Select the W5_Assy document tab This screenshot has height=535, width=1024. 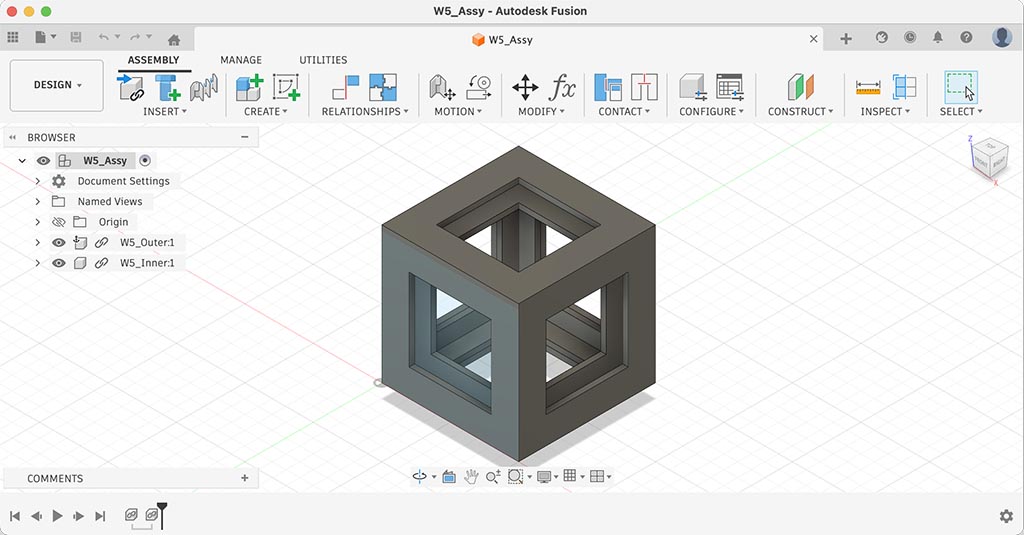point(502,40)
